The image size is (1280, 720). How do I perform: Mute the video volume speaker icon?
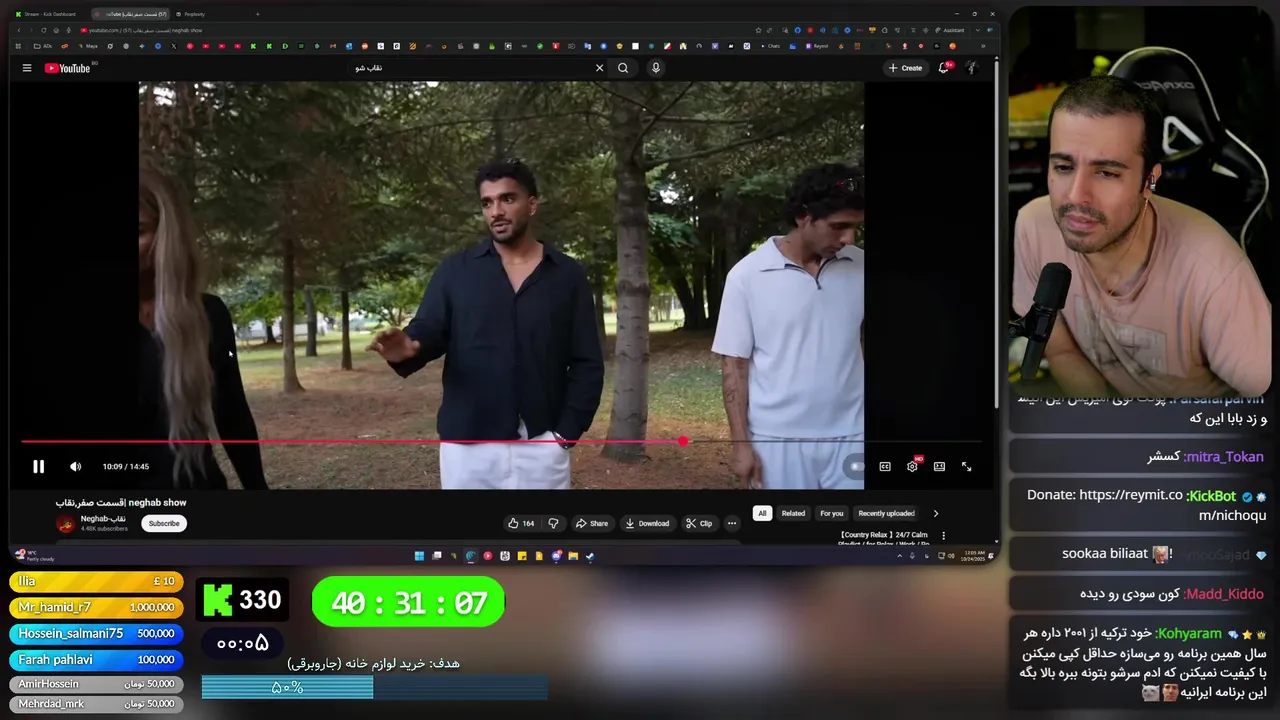(75, 466)
